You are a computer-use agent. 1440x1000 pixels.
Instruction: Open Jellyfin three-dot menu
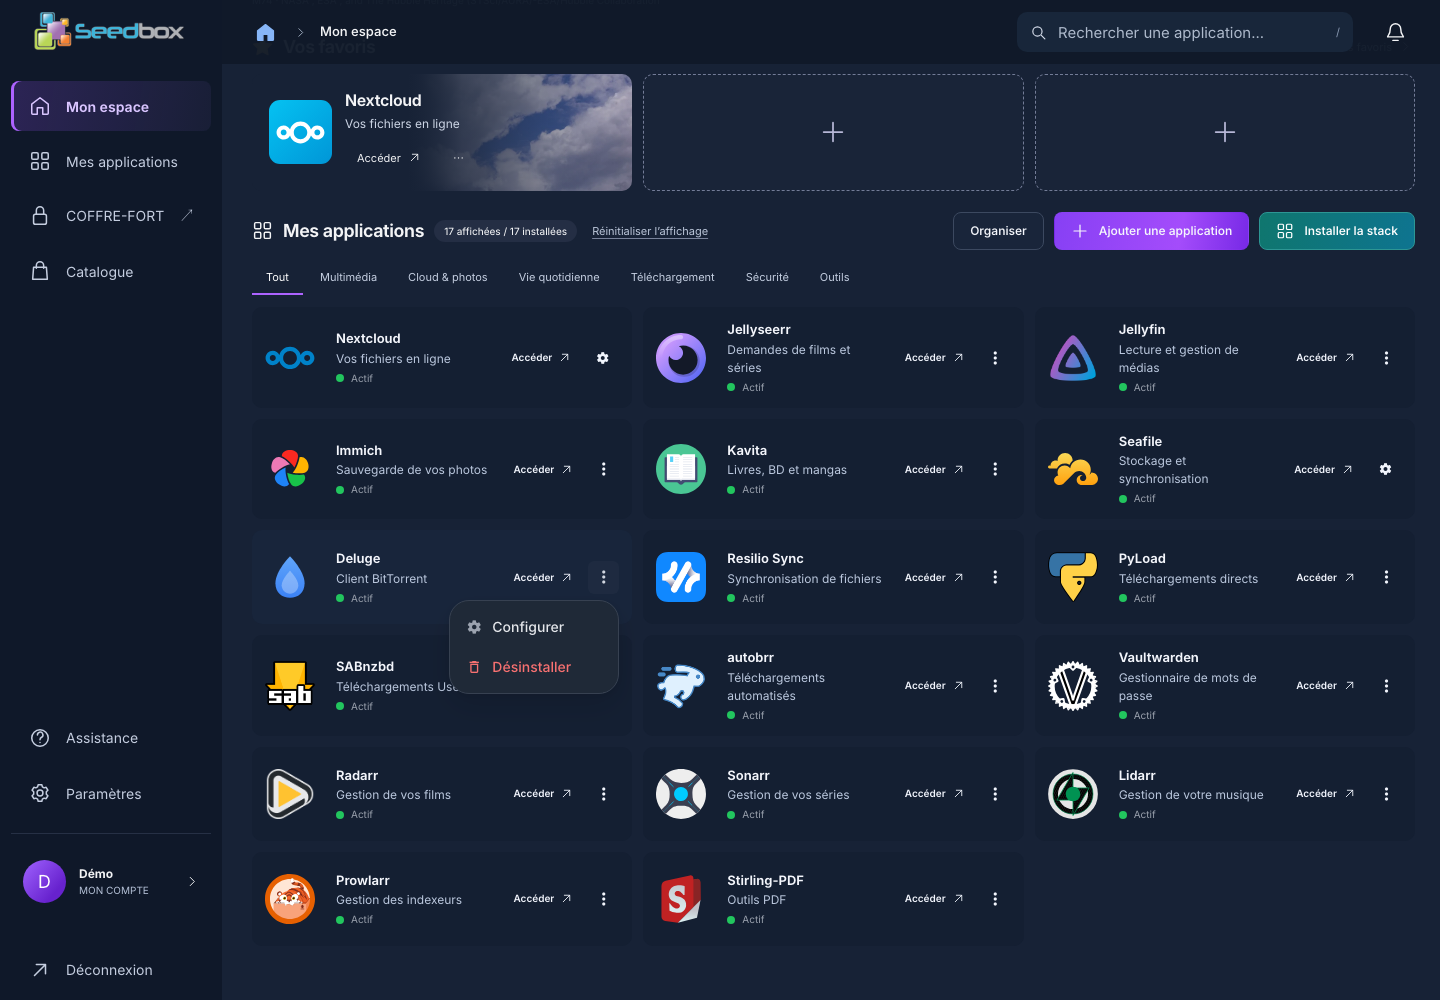click(1386, 358)
